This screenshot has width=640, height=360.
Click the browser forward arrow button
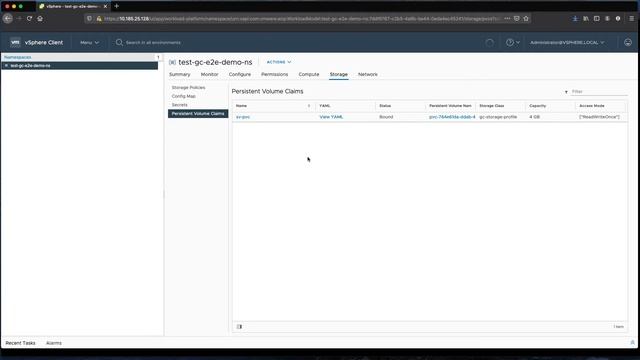pyautogui.click(x=19, y=18)
